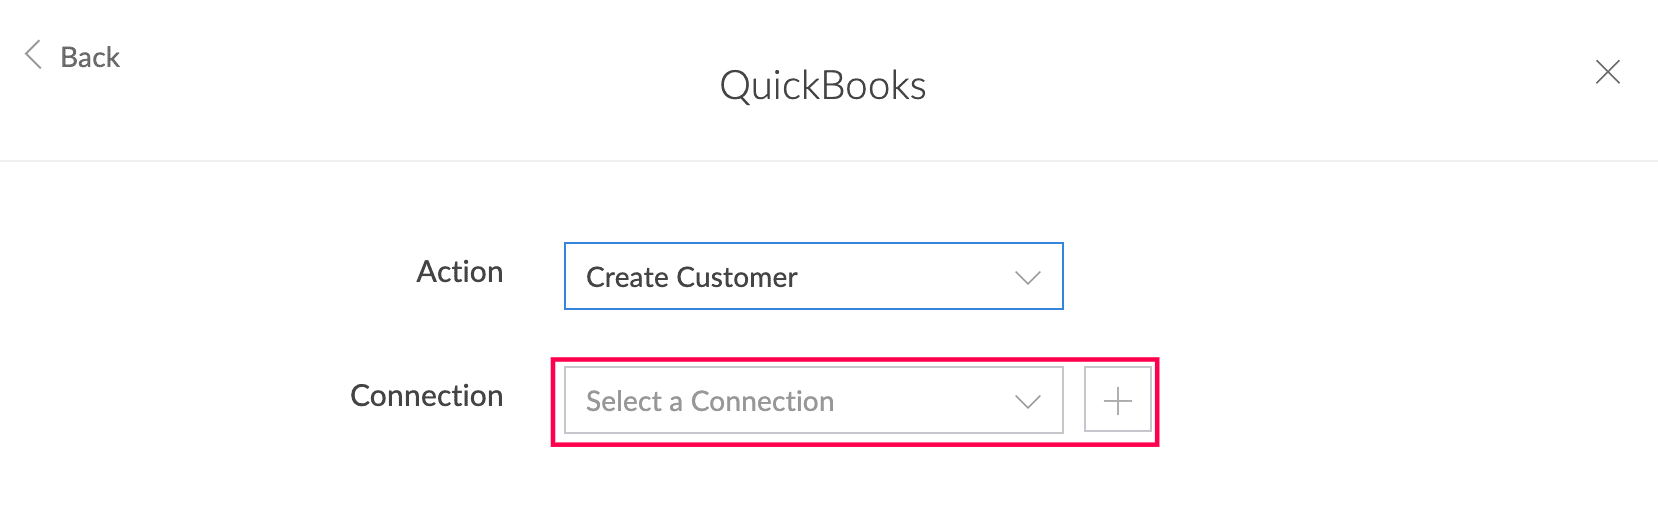Click the chevron arrow in the Action field
Viewport: 1658px width, 510px height.
coord(1028,277)
